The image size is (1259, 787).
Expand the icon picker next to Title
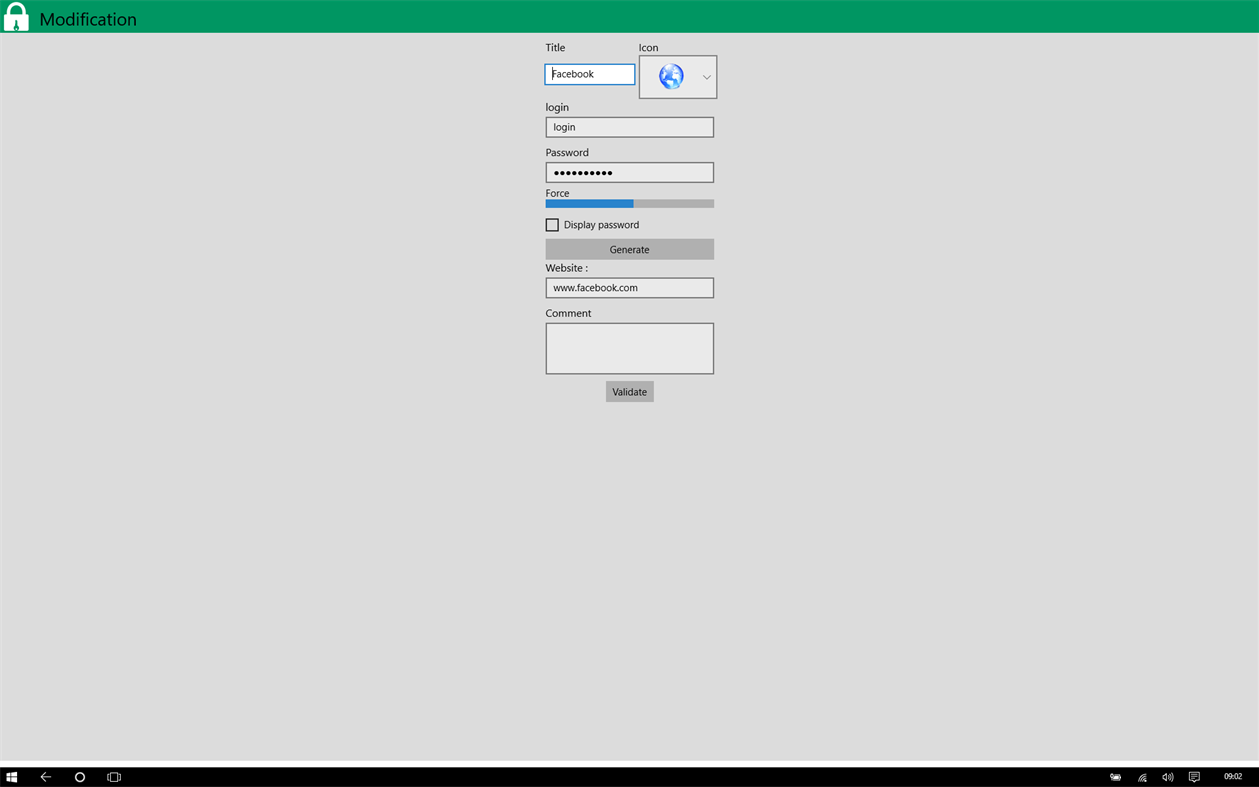(705, 76)
